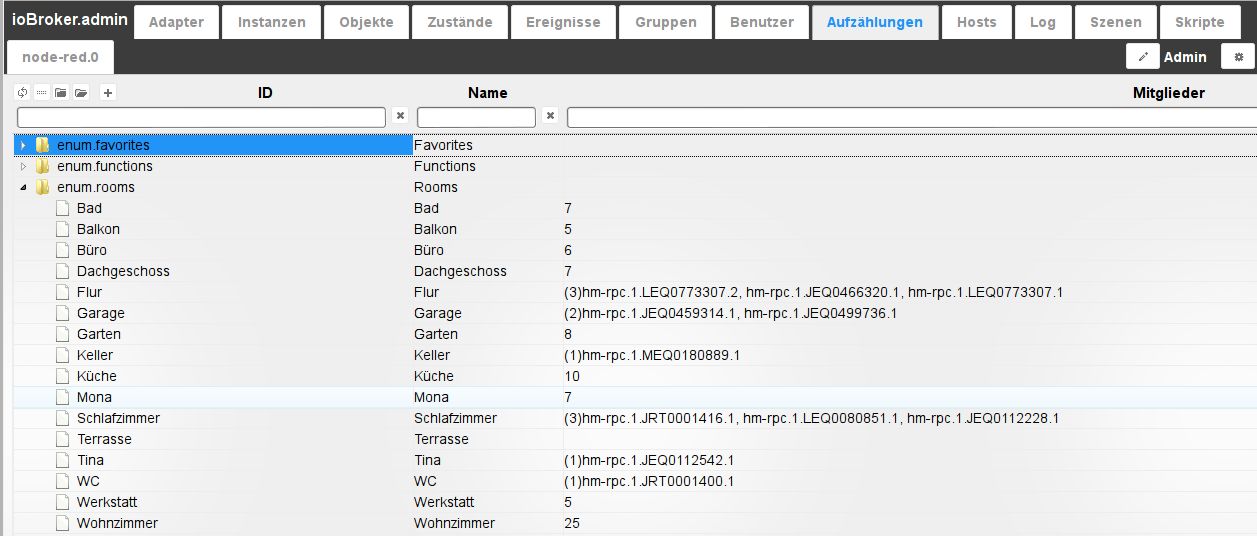Collapse the enum.rooms folder
The image size is (1257, 536).
coord(24,188)
